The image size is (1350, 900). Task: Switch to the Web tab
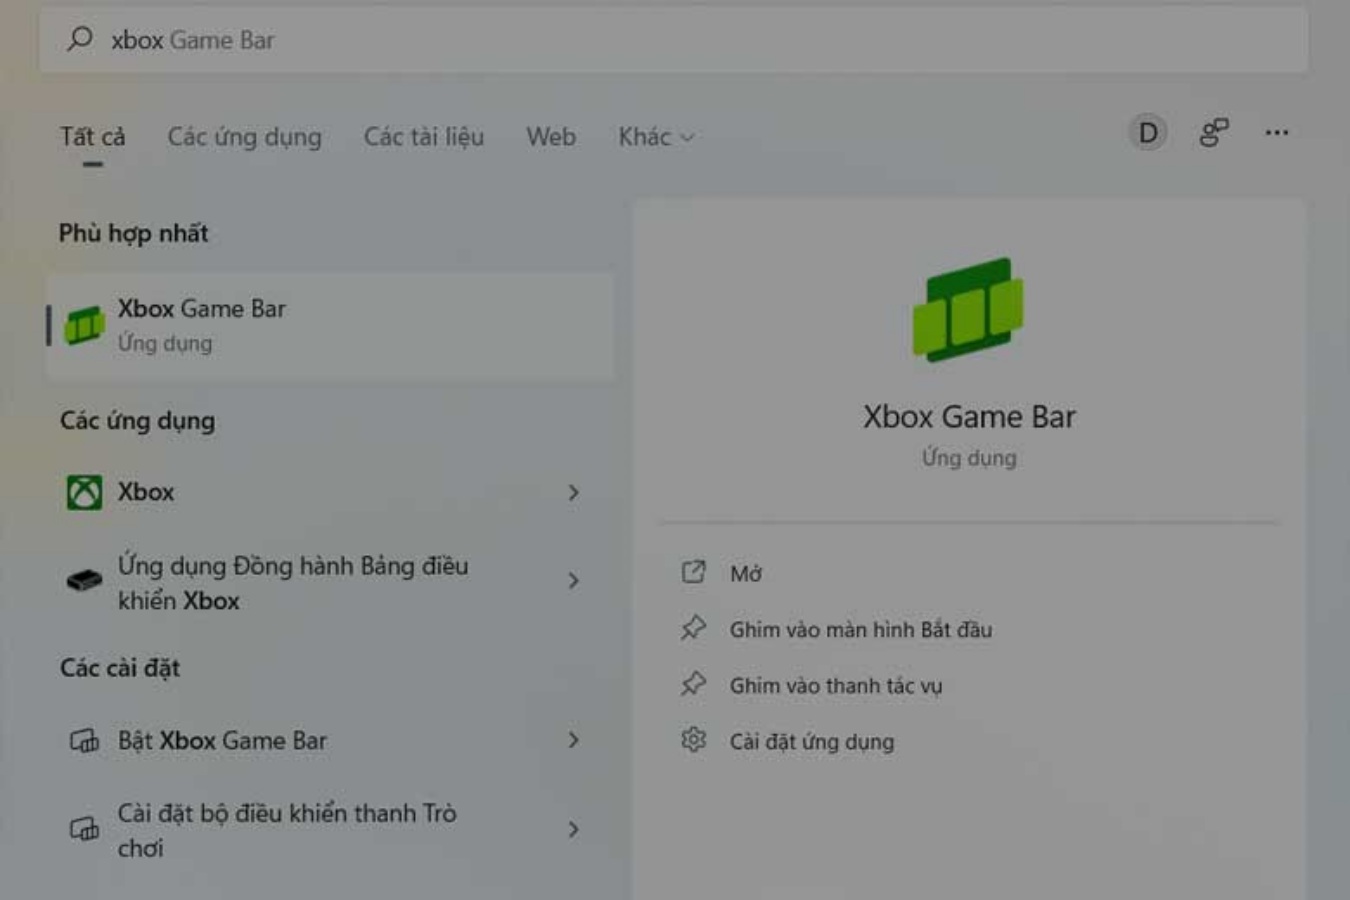click(x=550, y=137)
